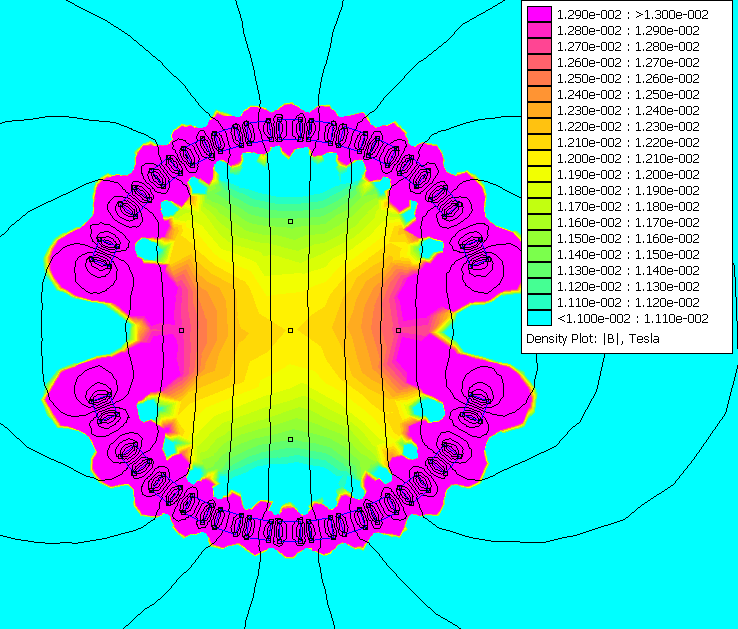Viewport: 738px width, 629px height.
Task: Click swatch beside 1.180e-002 : 1.190e-002
Action: [539, 190]
